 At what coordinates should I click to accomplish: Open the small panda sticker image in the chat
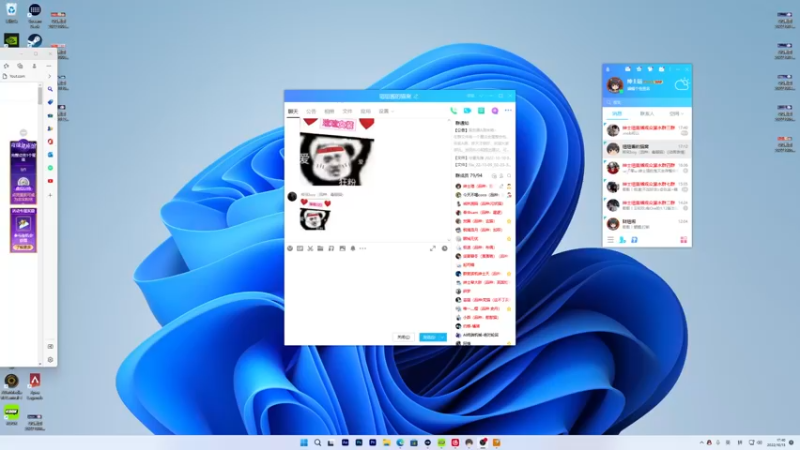315,215
